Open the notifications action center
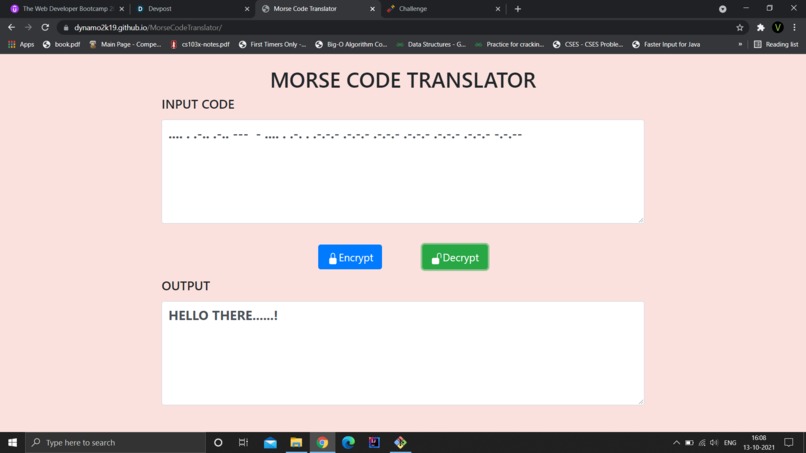Viewport: 806px width, 453px height. click(x=789, y=442)
